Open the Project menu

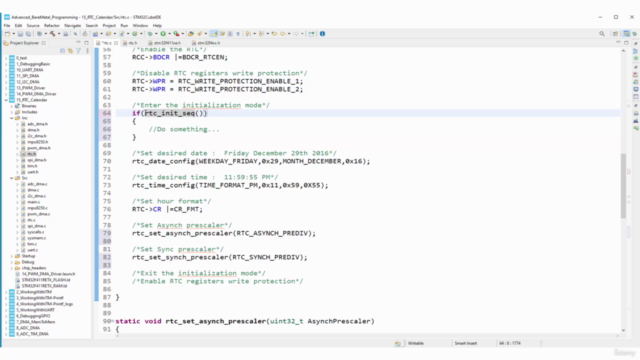tap(109, 25)
